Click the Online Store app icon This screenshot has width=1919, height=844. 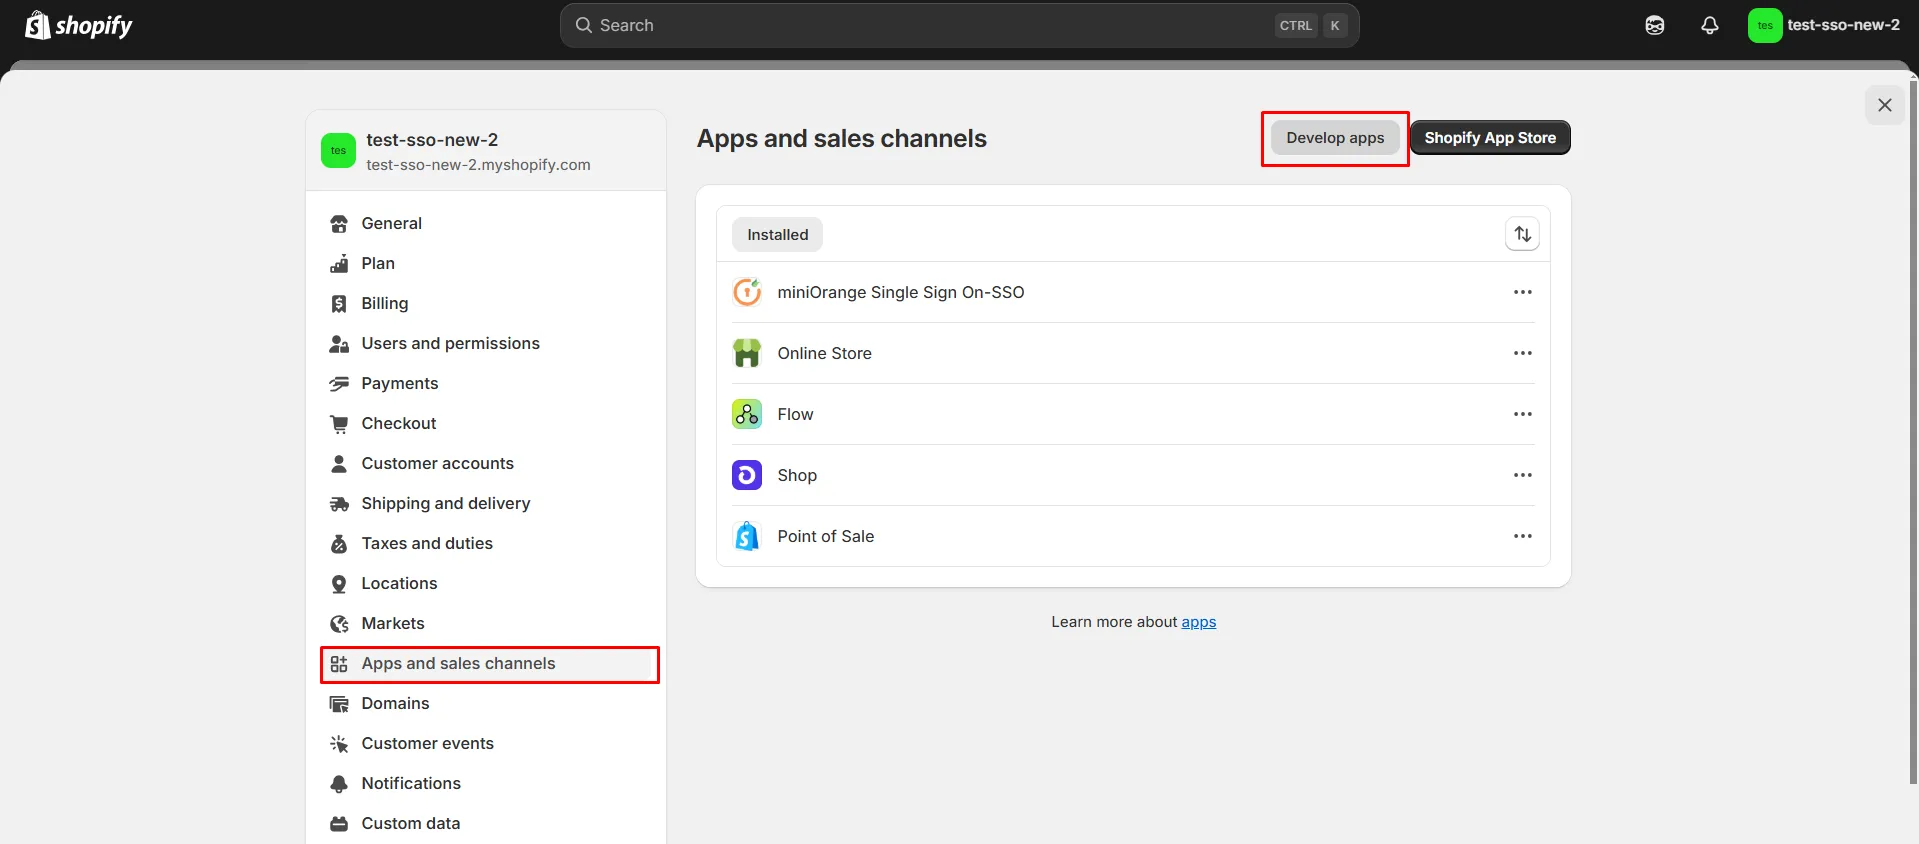747,353
